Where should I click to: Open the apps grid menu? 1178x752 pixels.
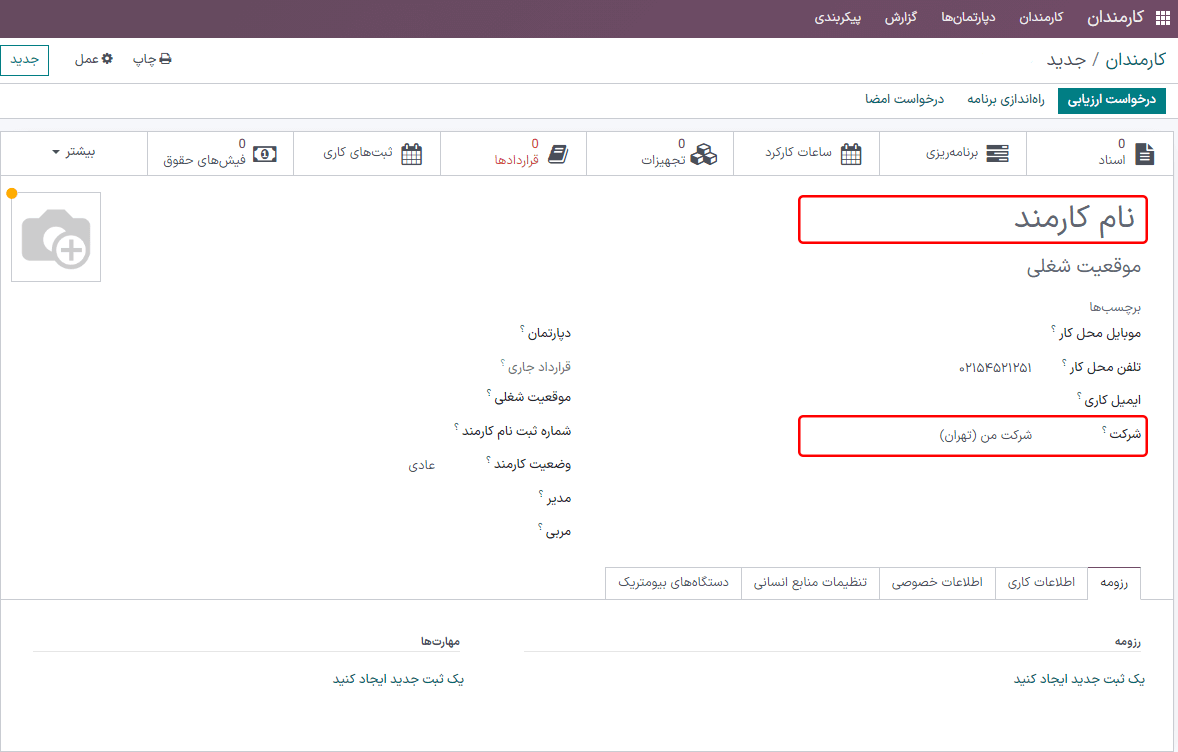point(1161,17)
